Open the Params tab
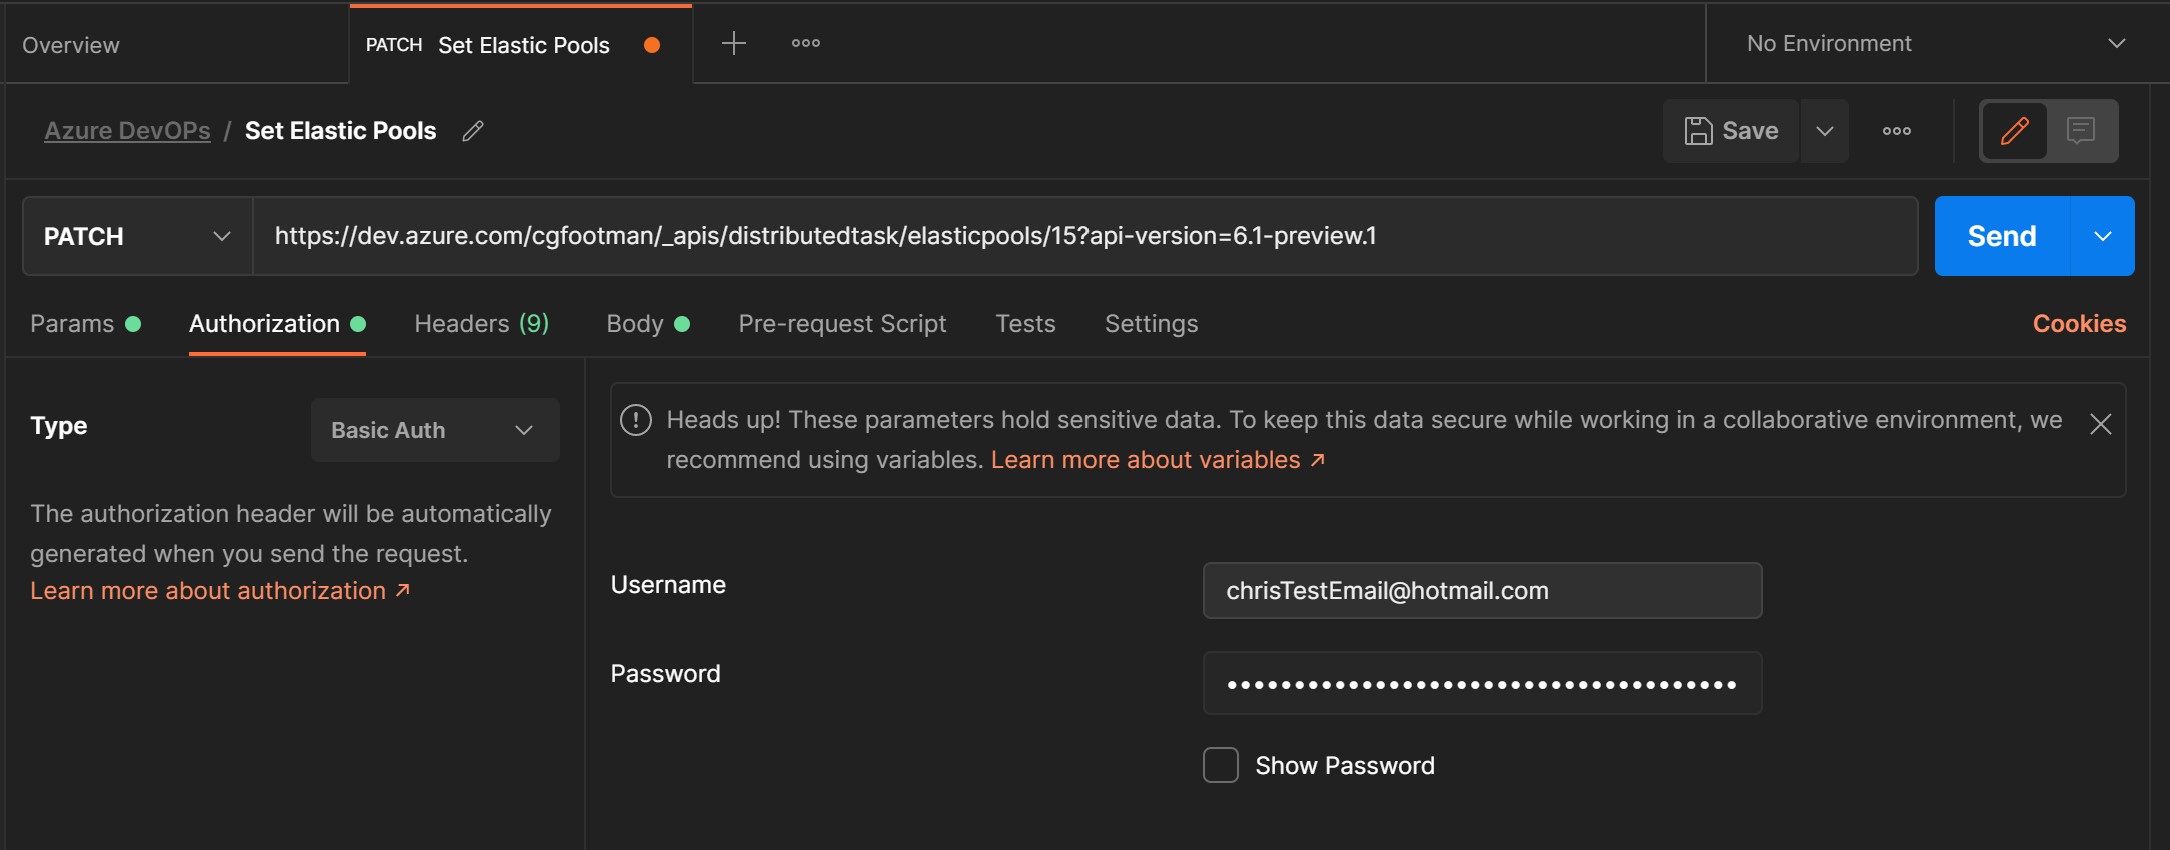 point(85,324)
